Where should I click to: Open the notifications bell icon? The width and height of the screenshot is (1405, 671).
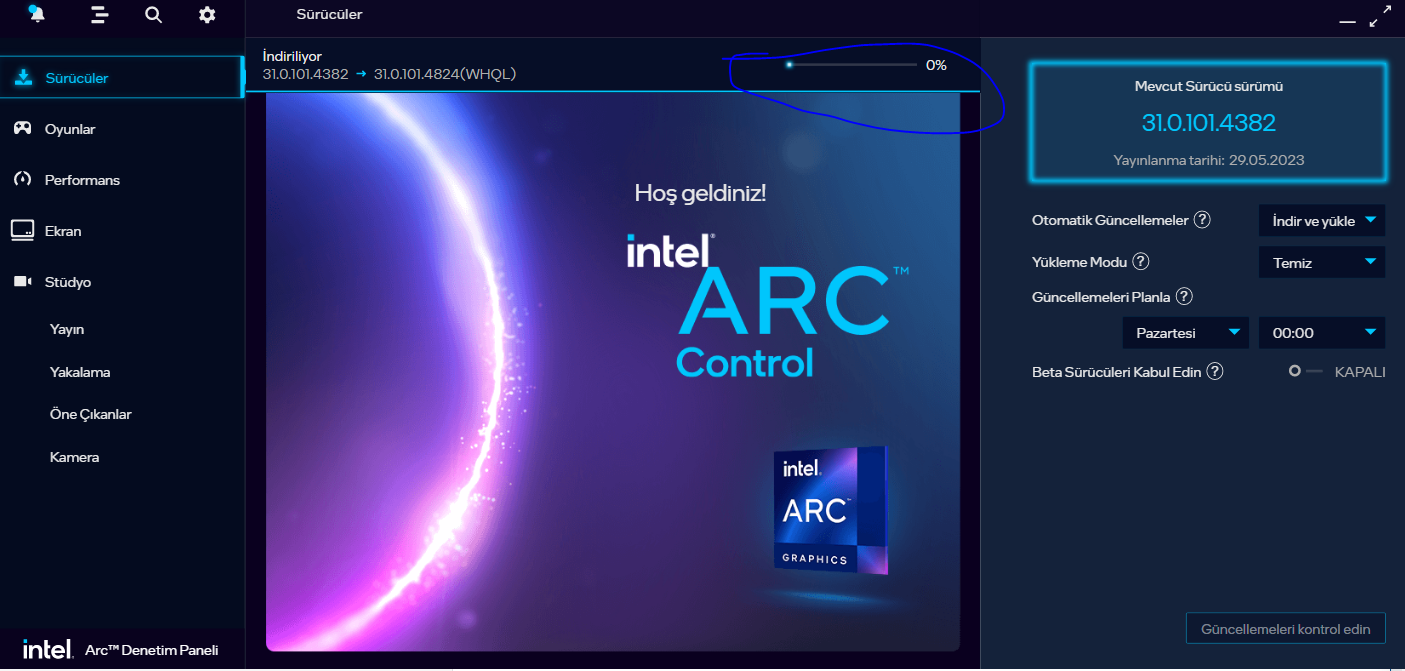point(37,14)
